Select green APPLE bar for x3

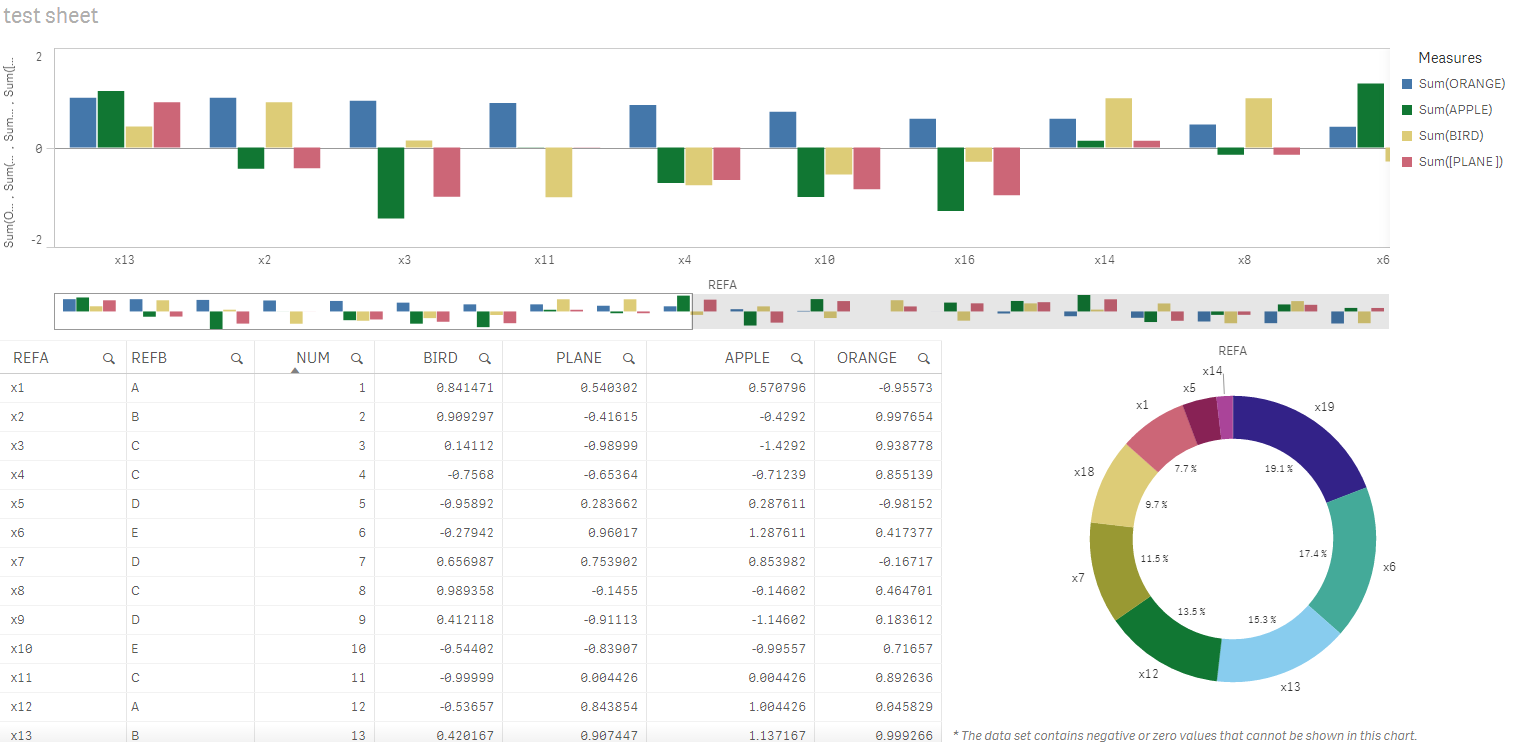pos(391,183)
